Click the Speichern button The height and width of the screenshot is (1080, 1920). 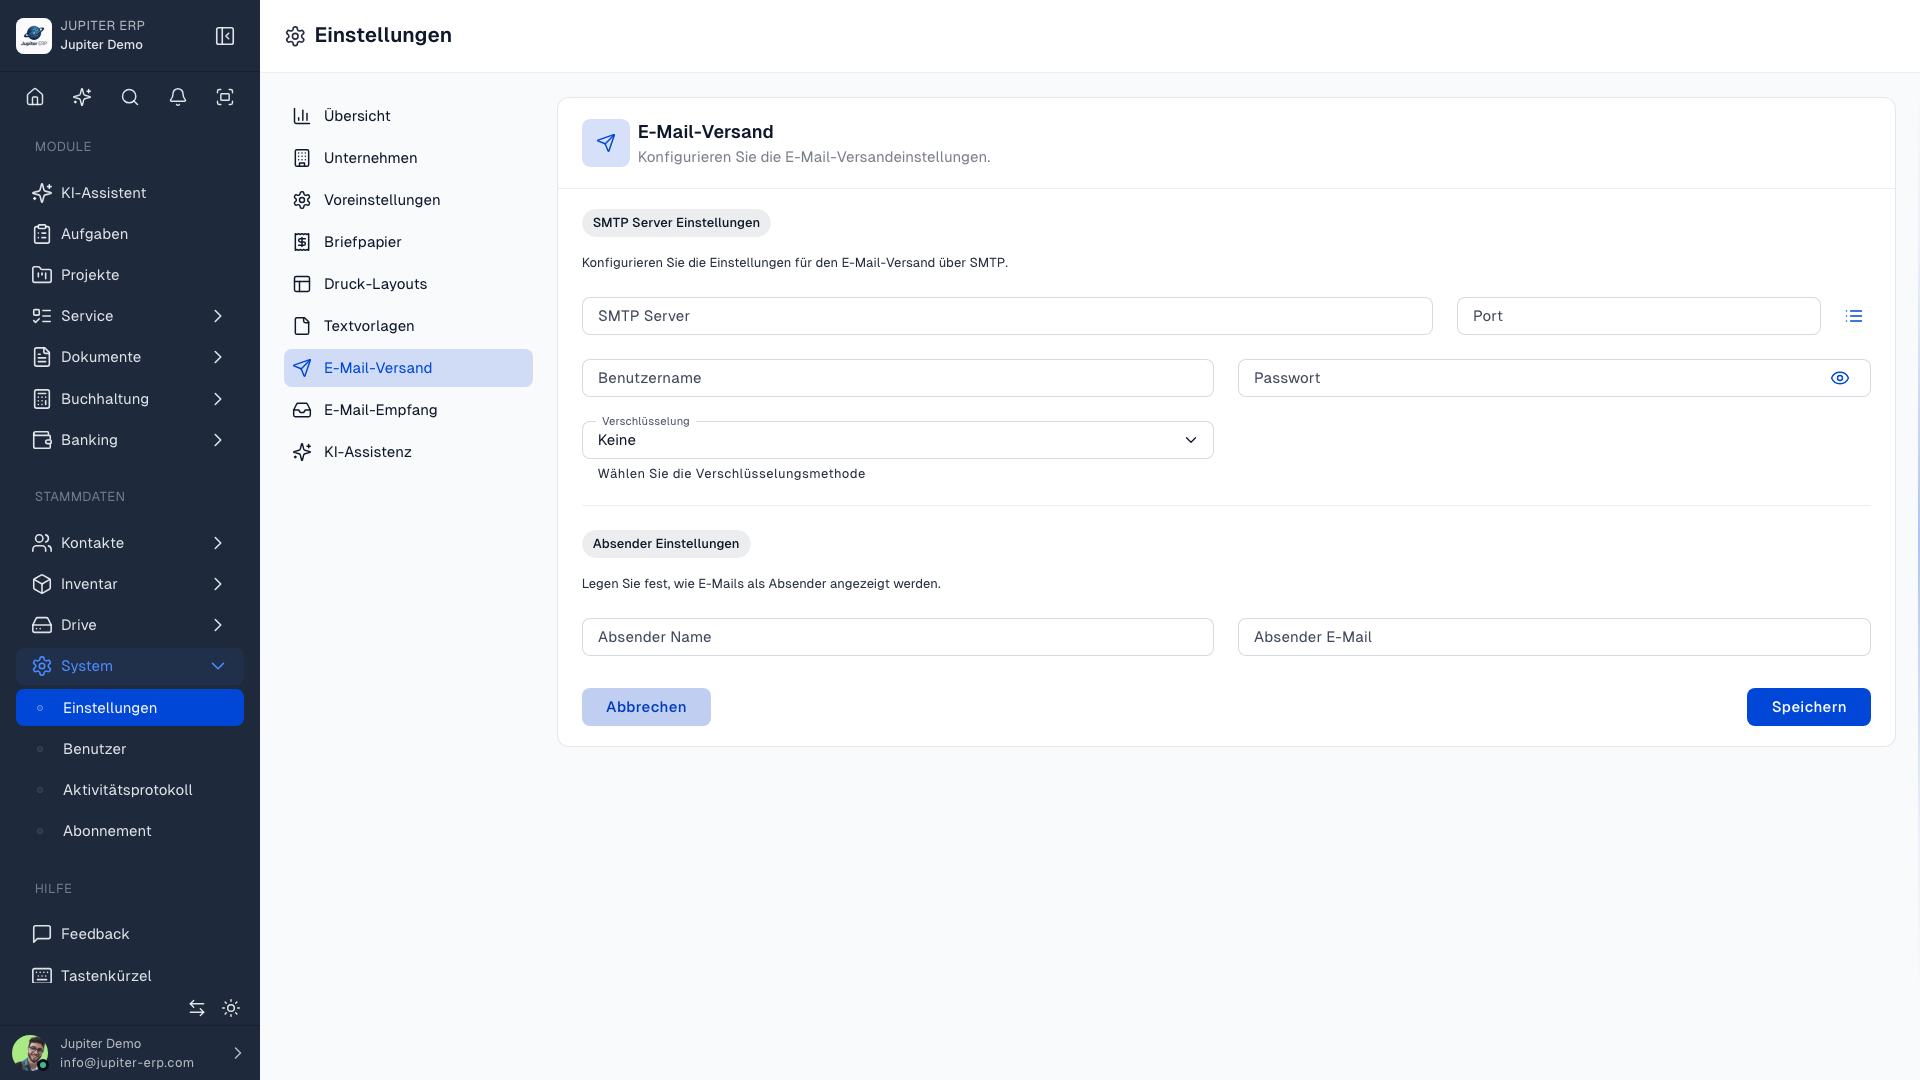pyautogui.click(x=1808, y=707)
